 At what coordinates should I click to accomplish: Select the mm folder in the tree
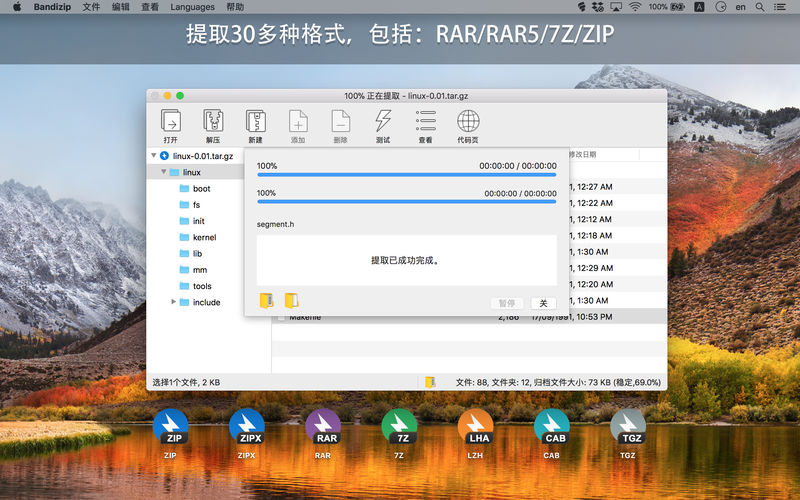point(200,270)
